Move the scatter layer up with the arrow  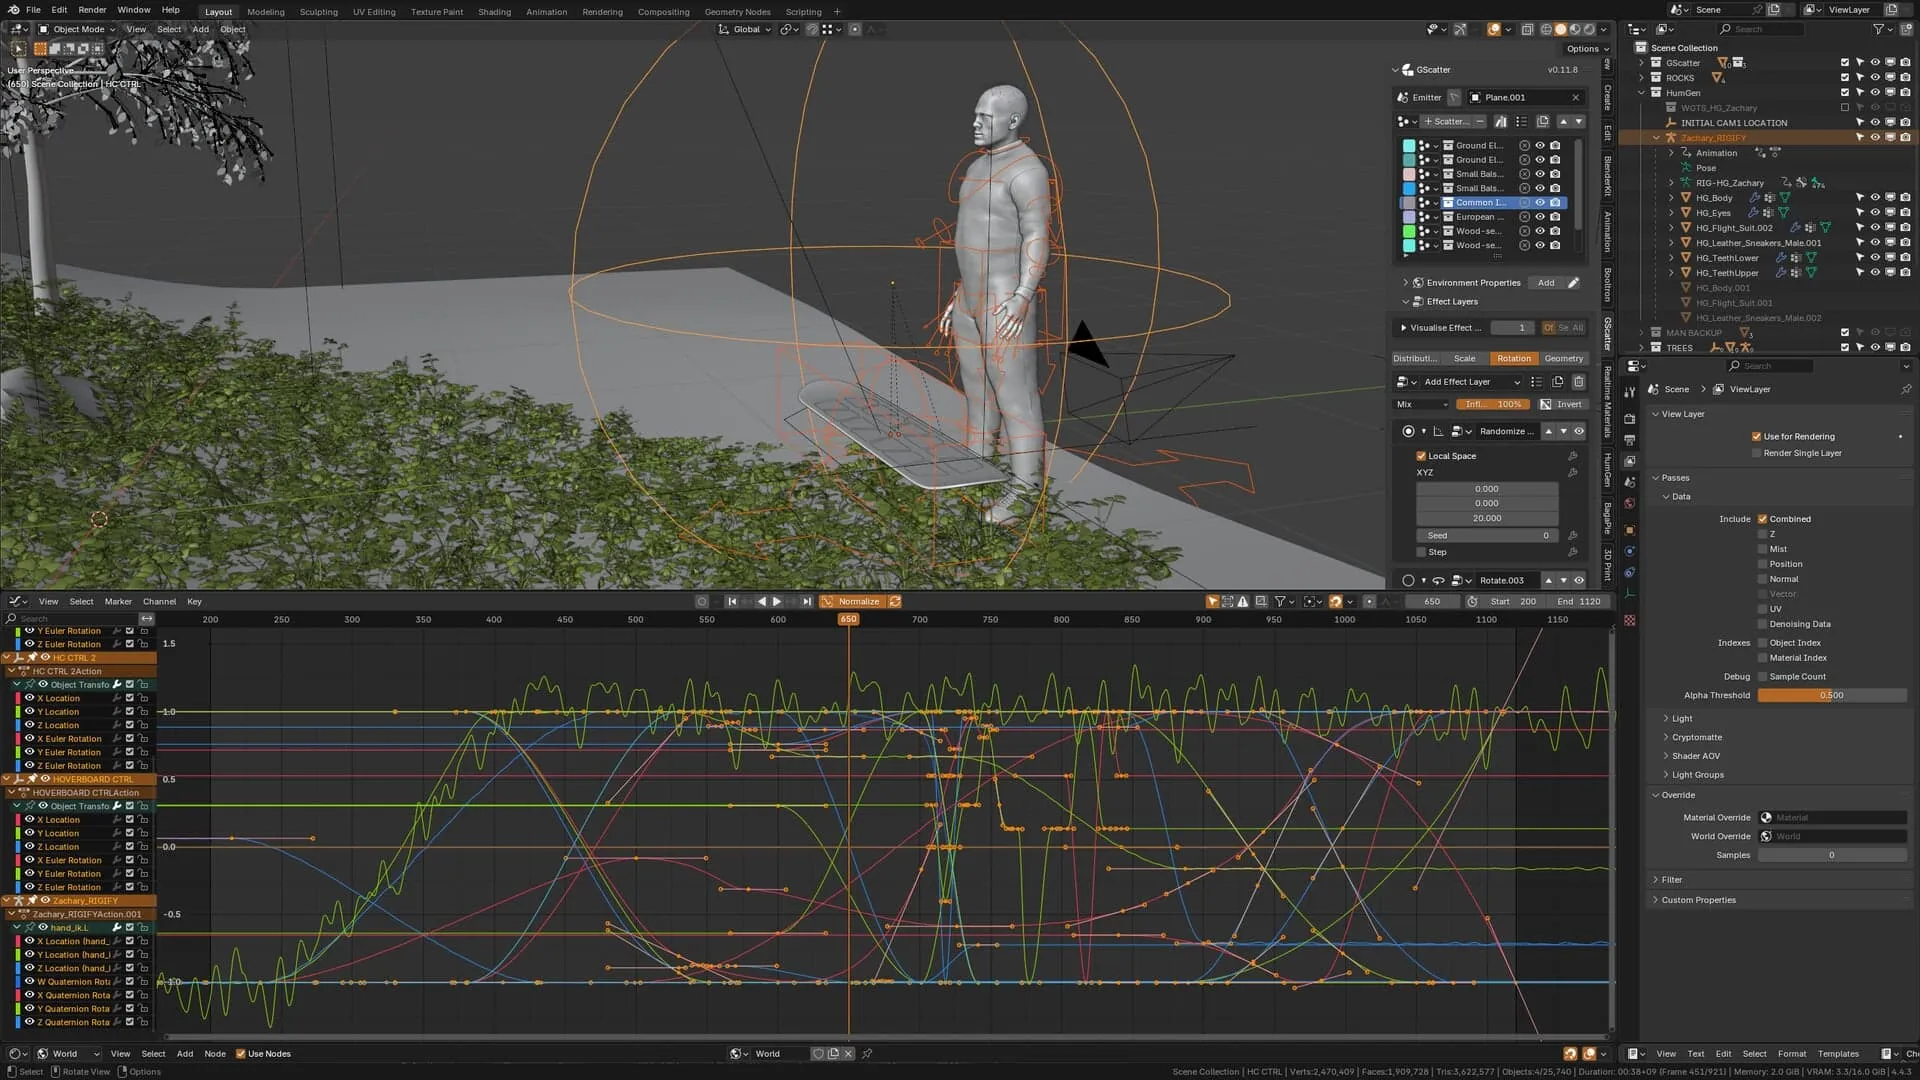click(x=1563, y=122)
